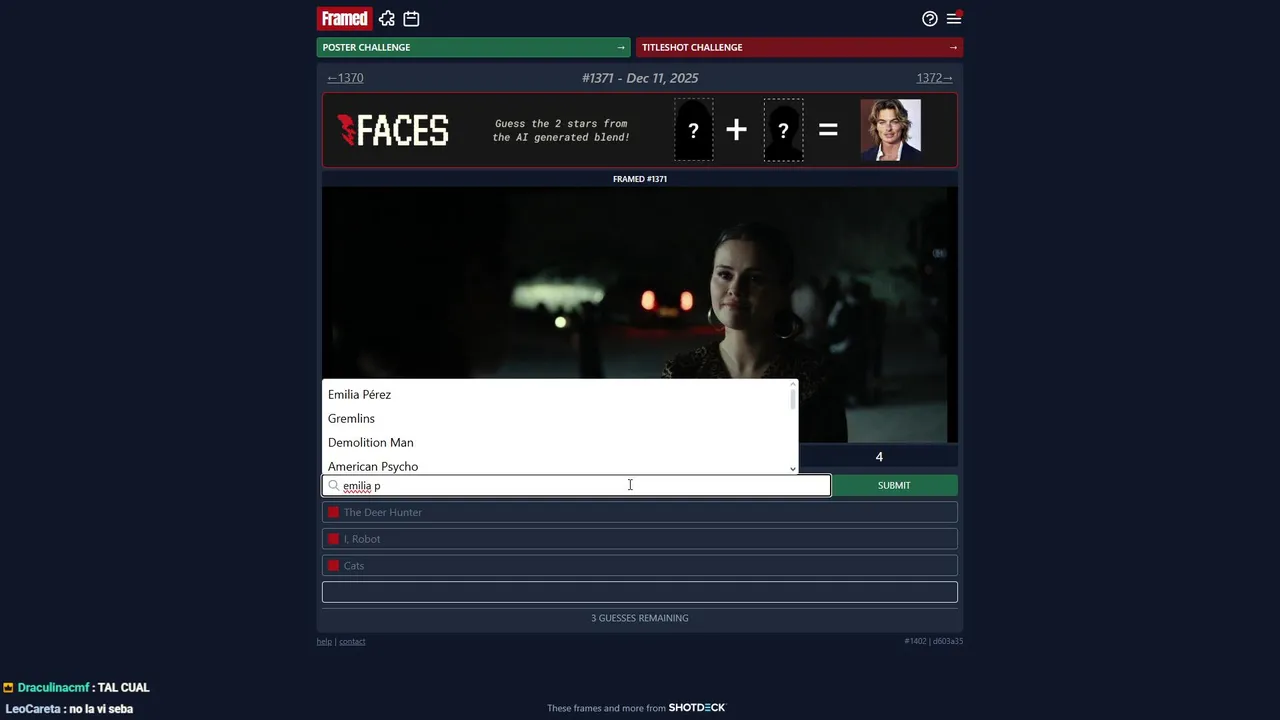Click the search magnifier icon
The height and width of the screenshot is (720, 1280).
pyautogui.click(x=334, y=485)
